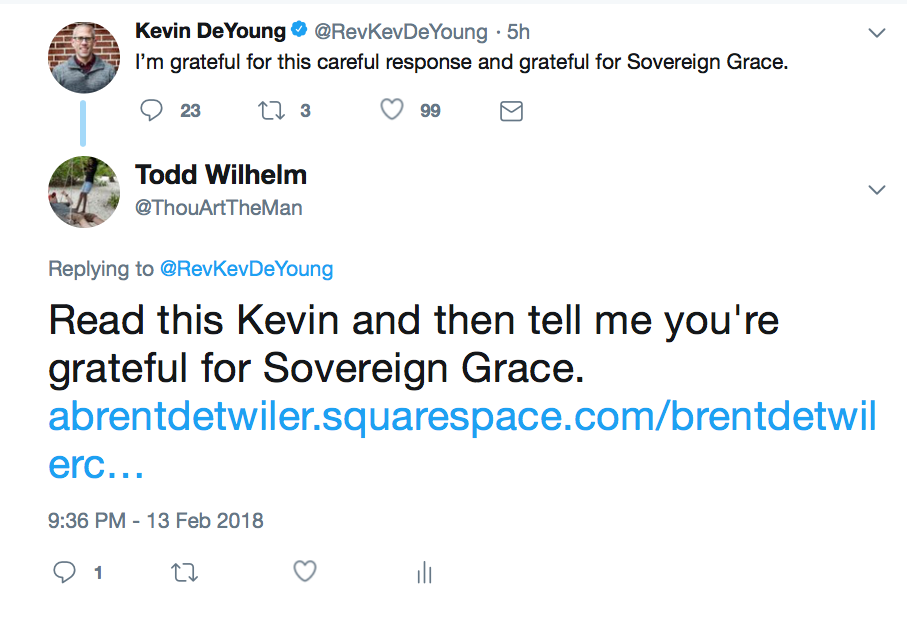Screen dimensions: 907x624
Task: Click Todd Wilhelm's profile avatar
Action: (84, 191)
